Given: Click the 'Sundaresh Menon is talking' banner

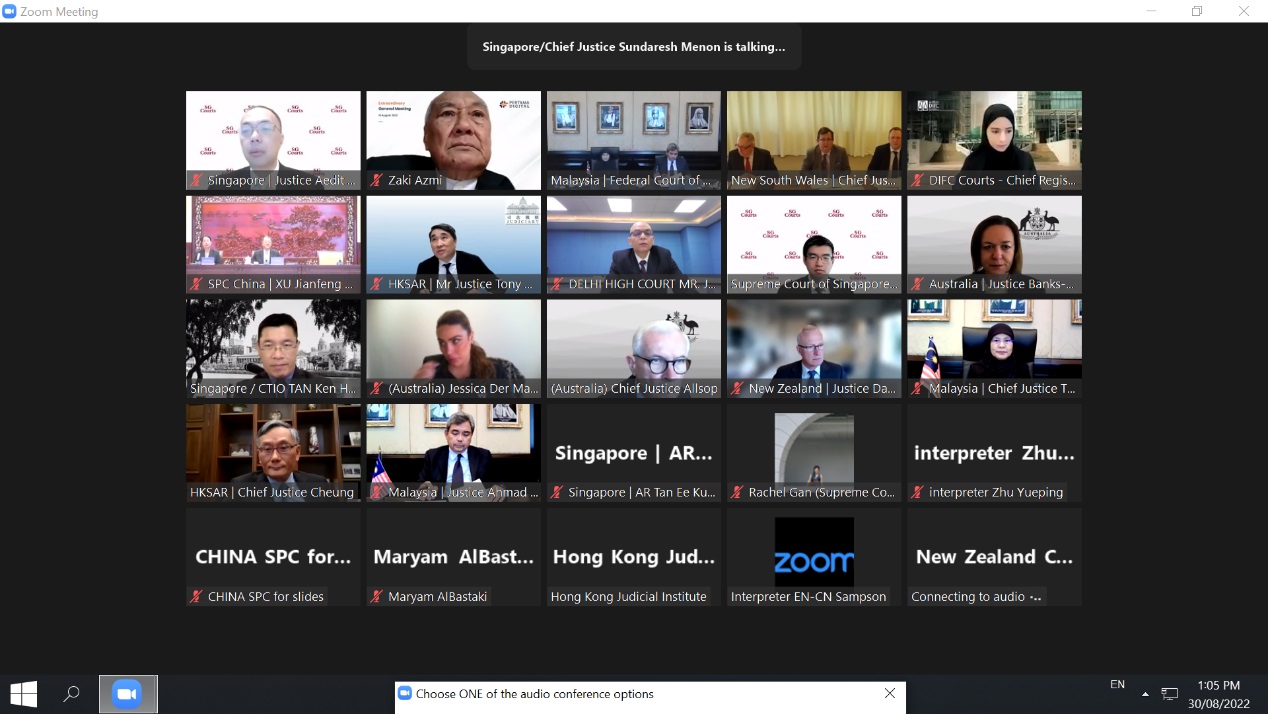Looking at the screenshot, I should click(634, 46).
